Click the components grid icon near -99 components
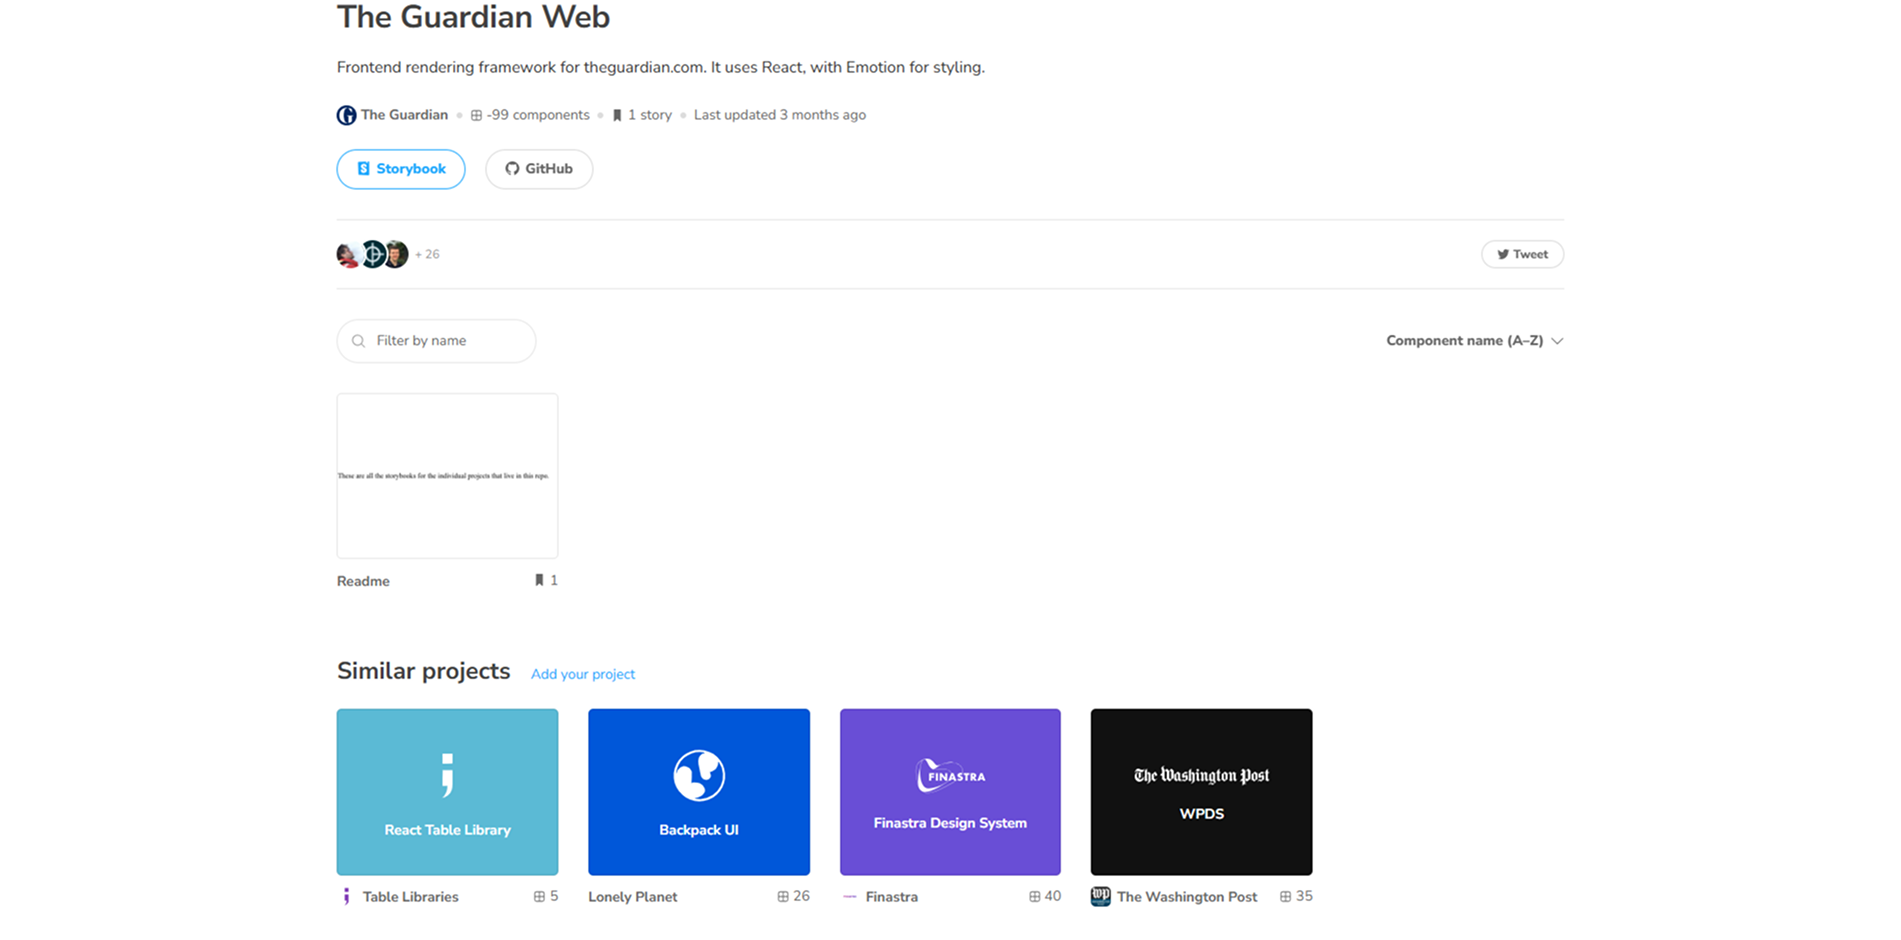 476,115
